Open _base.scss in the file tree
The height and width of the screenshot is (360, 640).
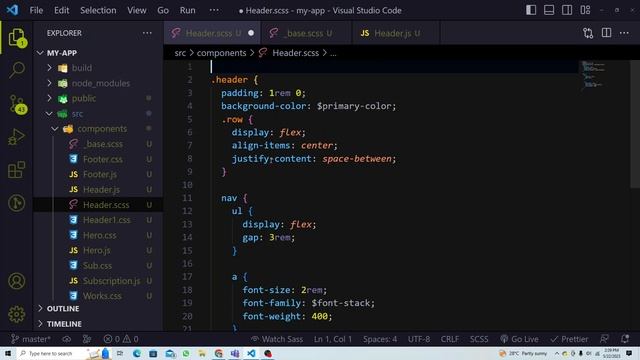98,144
